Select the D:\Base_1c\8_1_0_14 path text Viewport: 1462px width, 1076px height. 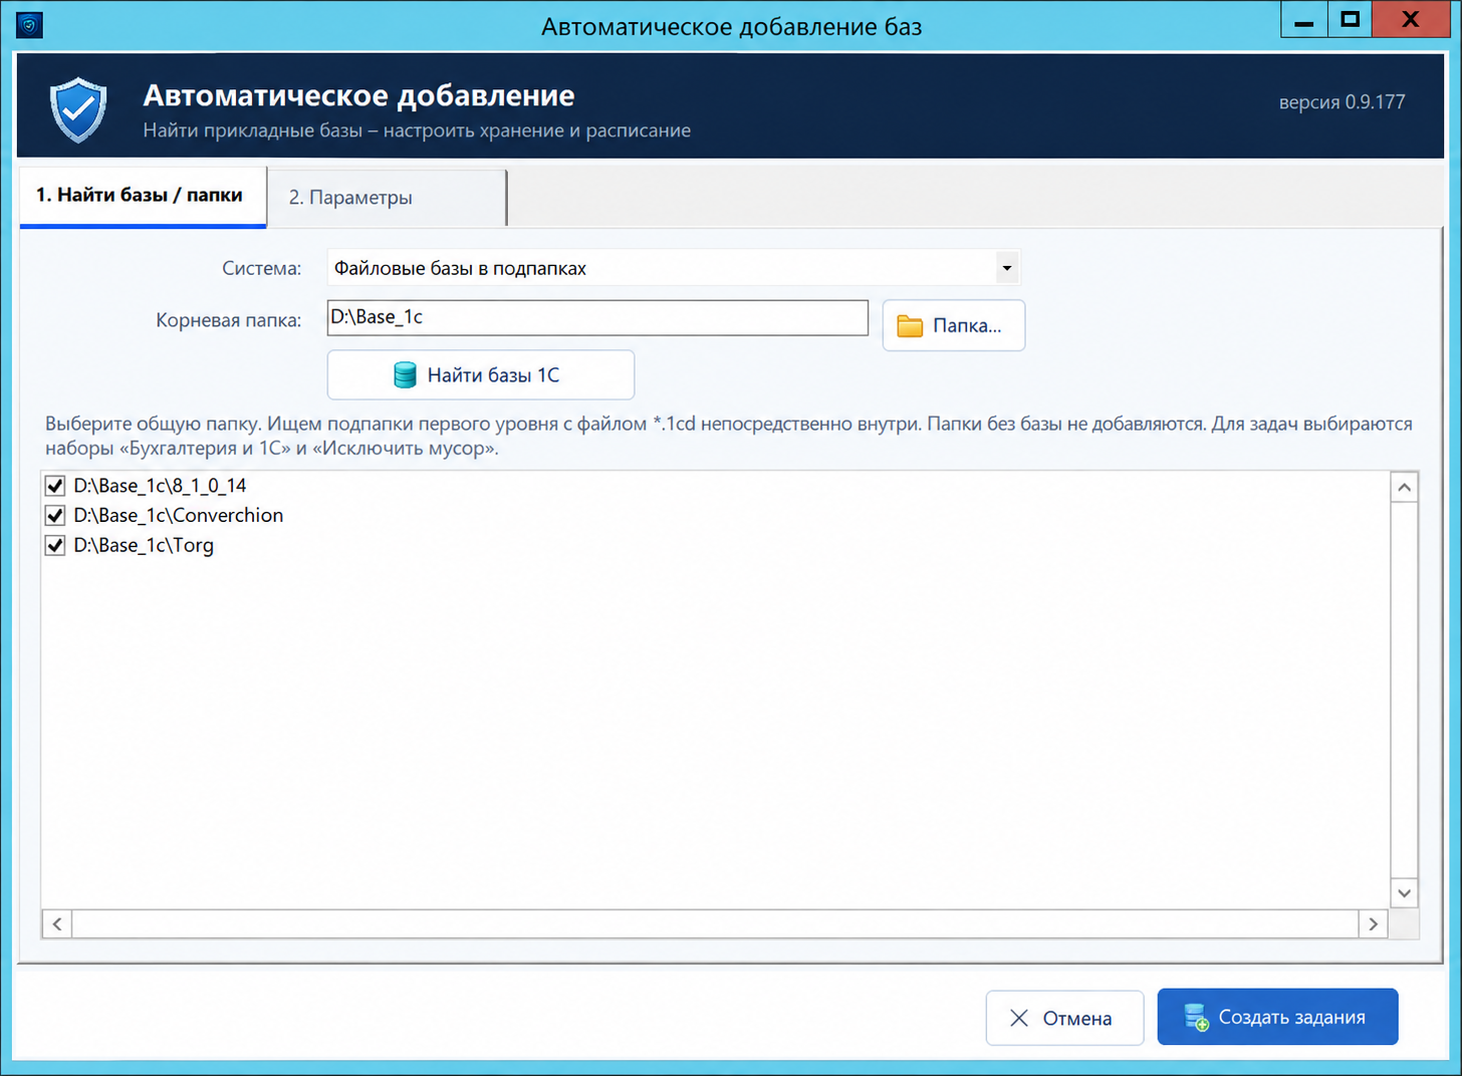point(160,486)
